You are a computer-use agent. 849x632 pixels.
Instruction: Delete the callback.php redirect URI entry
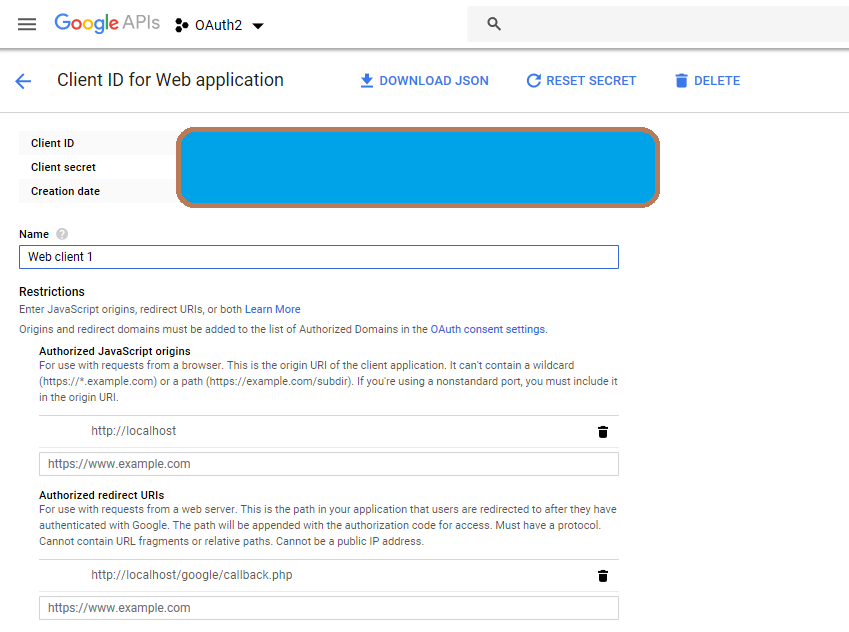click(603, 576)
